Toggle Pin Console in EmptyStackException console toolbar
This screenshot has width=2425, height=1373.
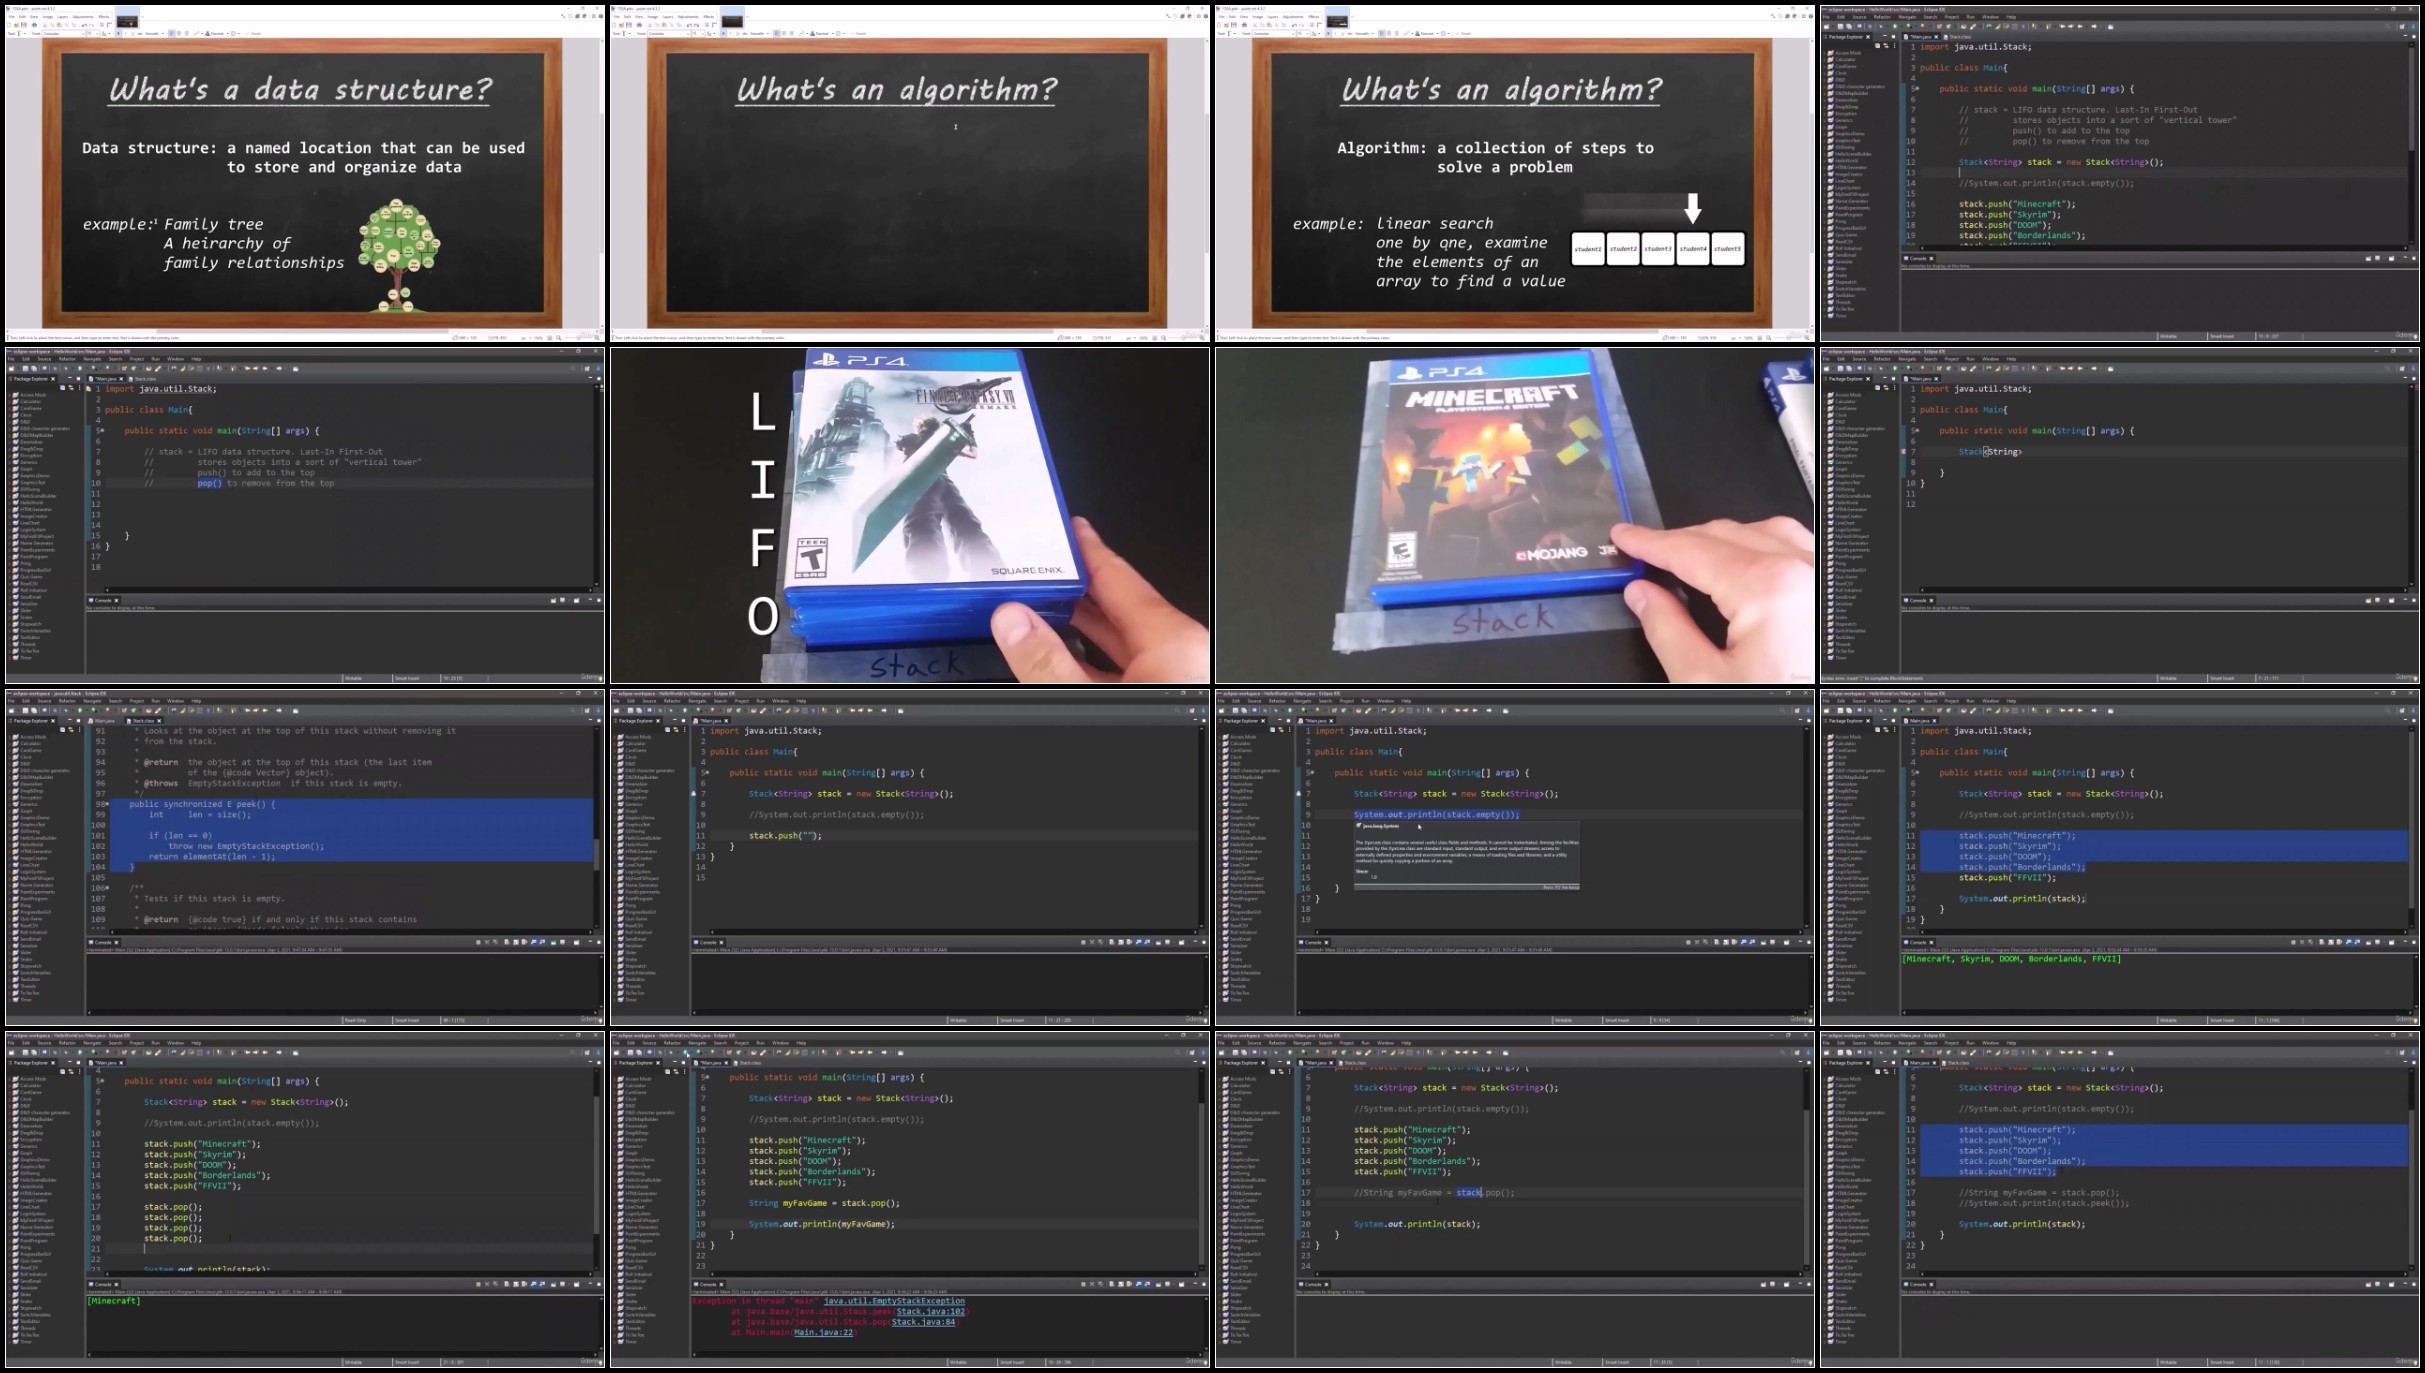[x=1158, y=1284]
